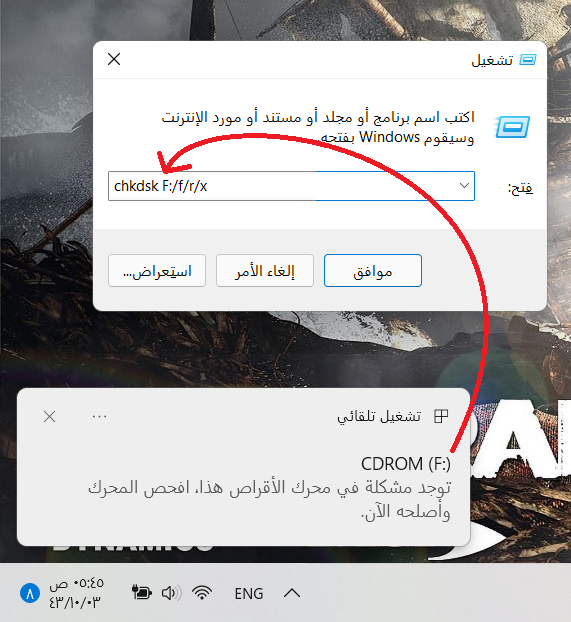Click the Run icon in the title bar

click(x=528, y=60)
